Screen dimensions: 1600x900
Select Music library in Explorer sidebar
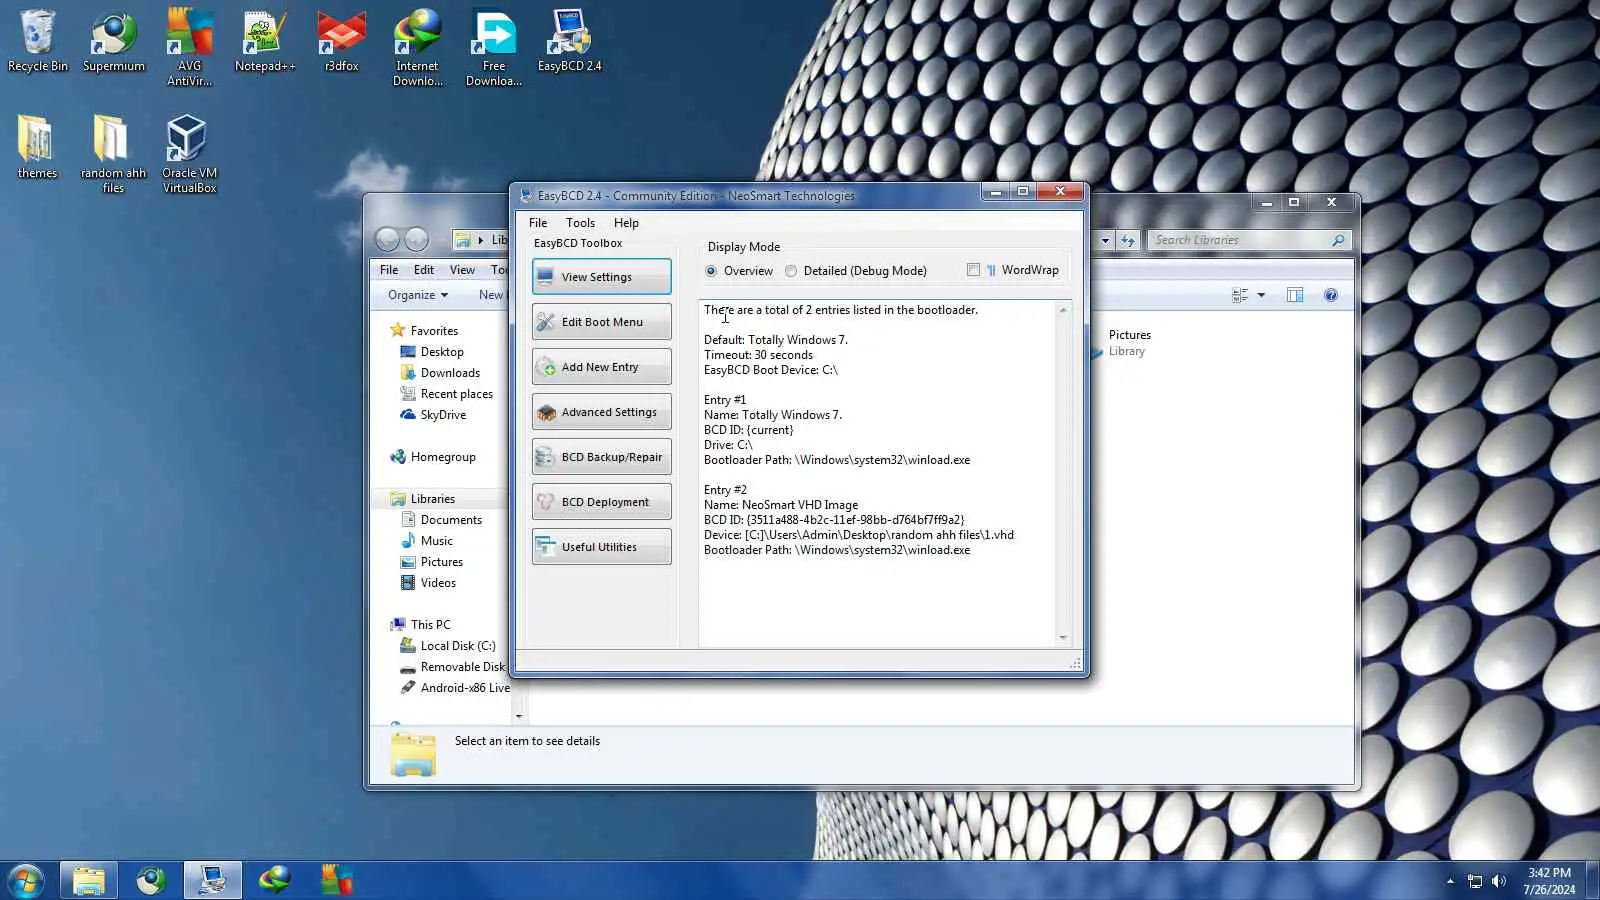tap(427, 541)
